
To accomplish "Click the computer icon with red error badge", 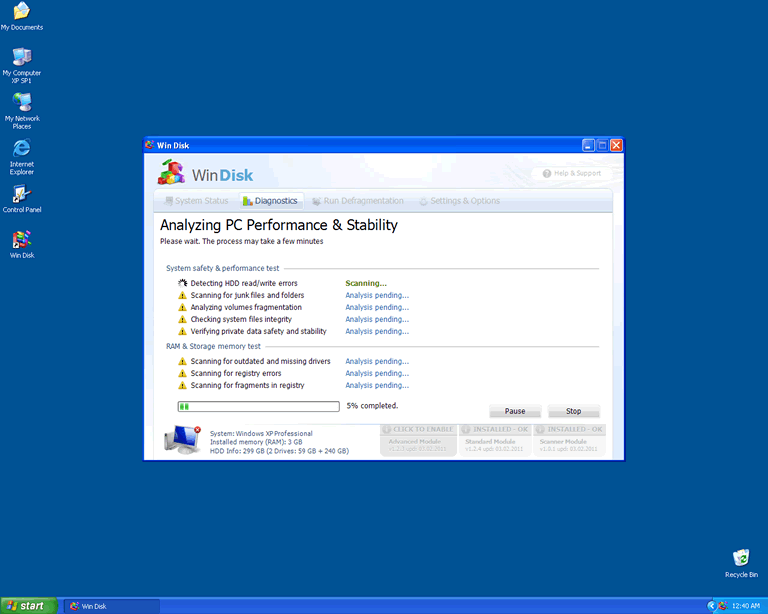I will [182, 439].
